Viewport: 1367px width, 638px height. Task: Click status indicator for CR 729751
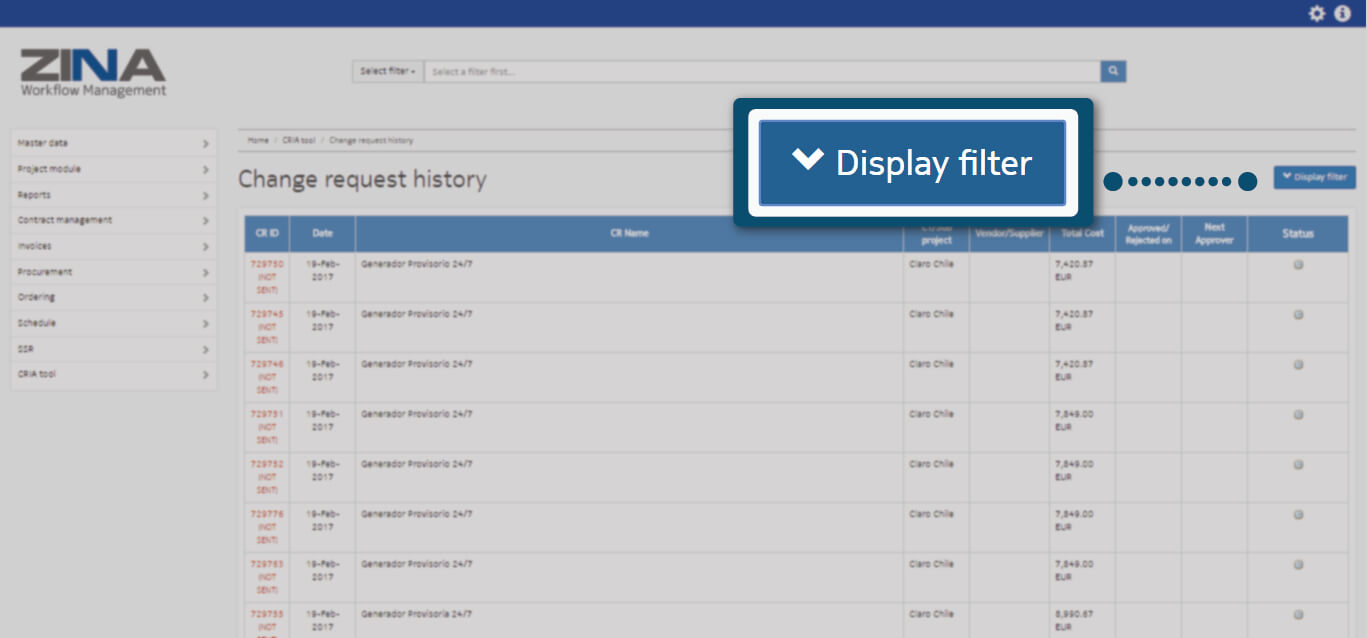(x=1298, y=415)
